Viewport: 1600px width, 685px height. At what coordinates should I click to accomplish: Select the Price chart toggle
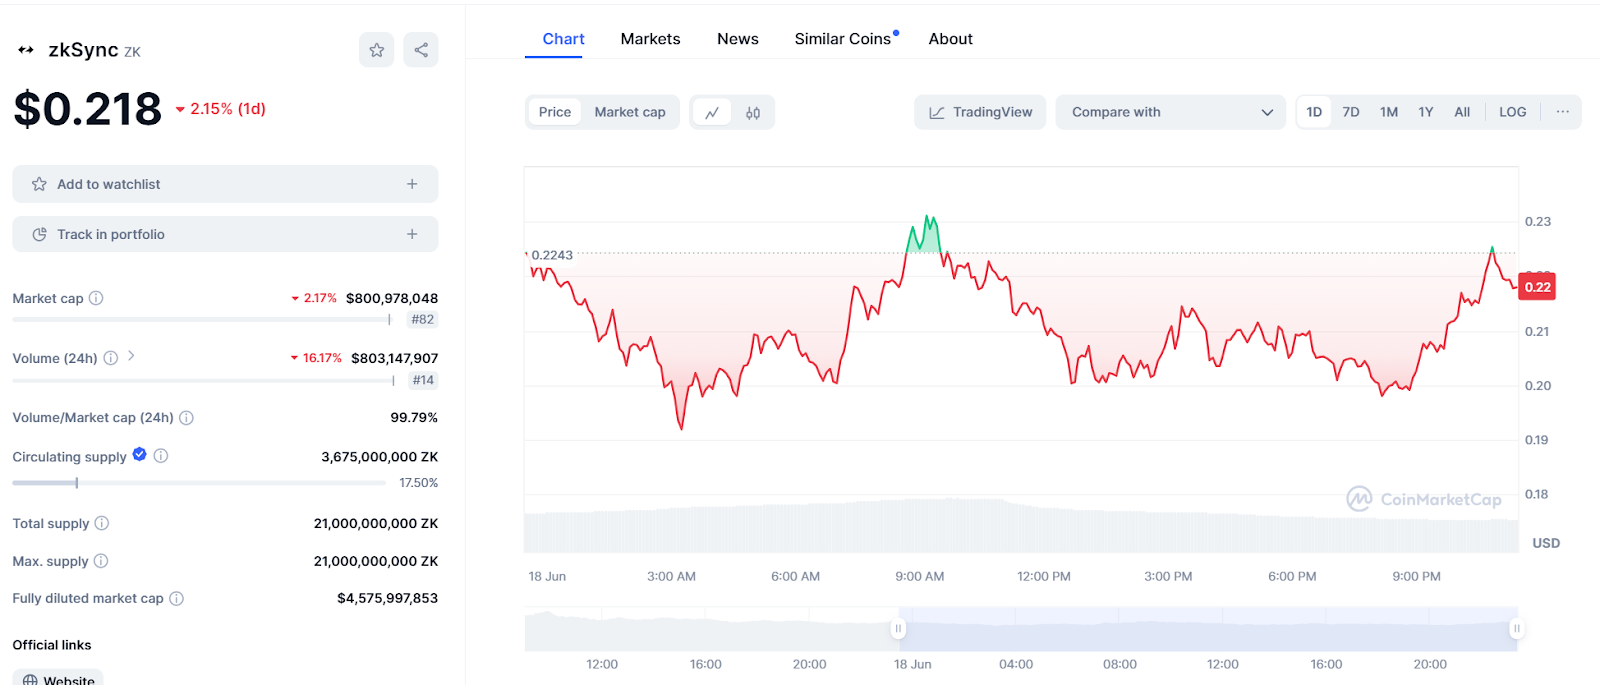(555, 112)
